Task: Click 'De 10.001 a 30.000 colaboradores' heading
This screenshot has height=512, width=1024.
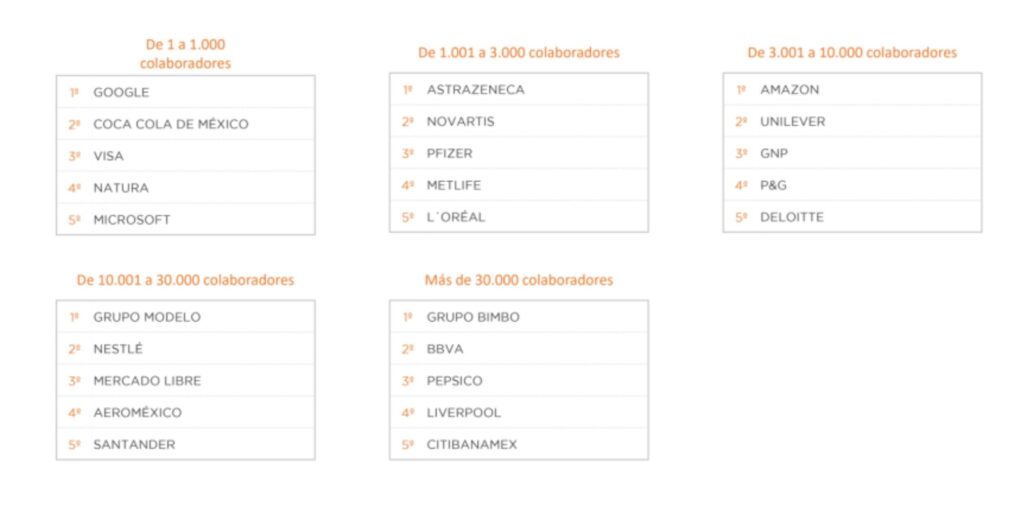Action: [185, 280]
